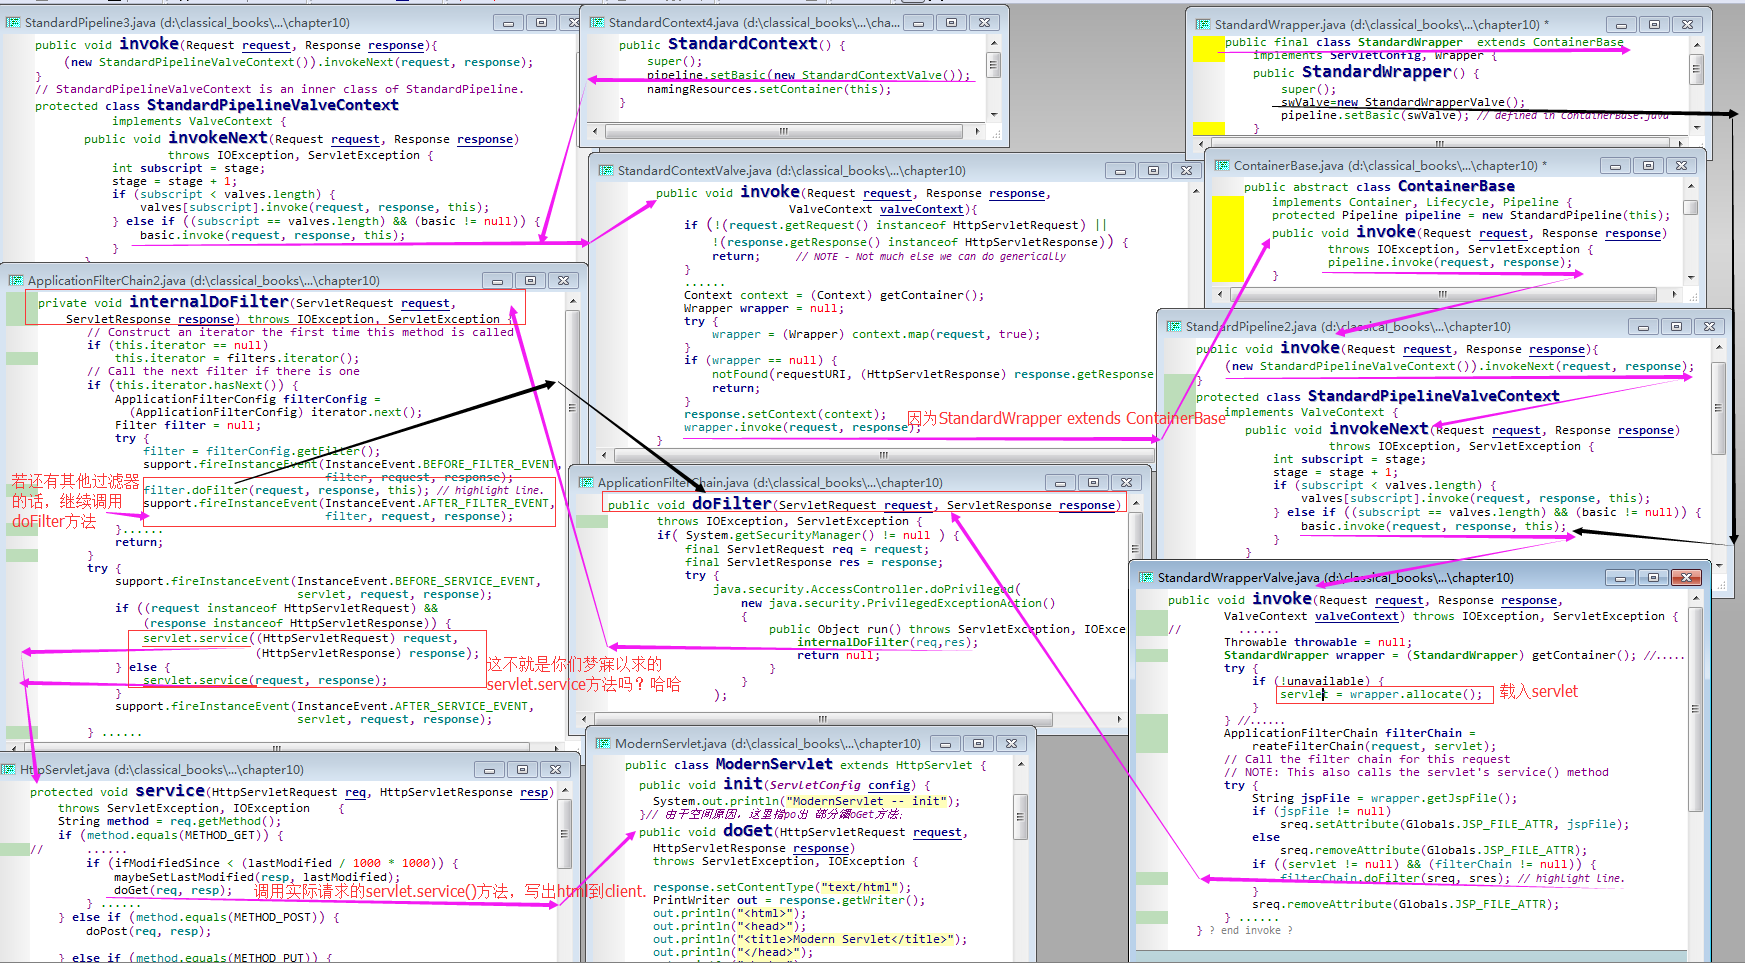Minimize the ApplicationFilterChain2.java window

497,280
